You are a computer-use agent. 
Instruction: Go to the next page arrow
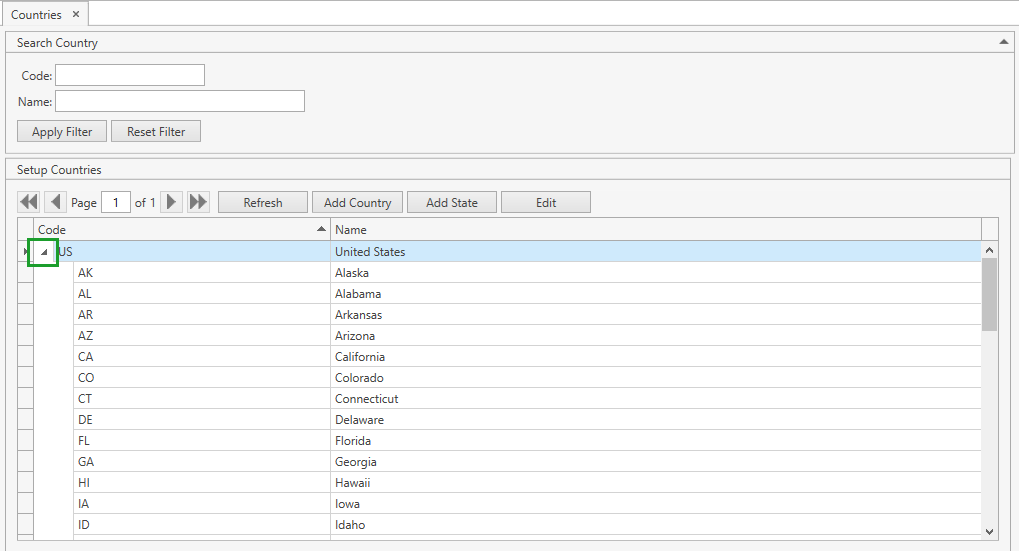coord(172,202)
